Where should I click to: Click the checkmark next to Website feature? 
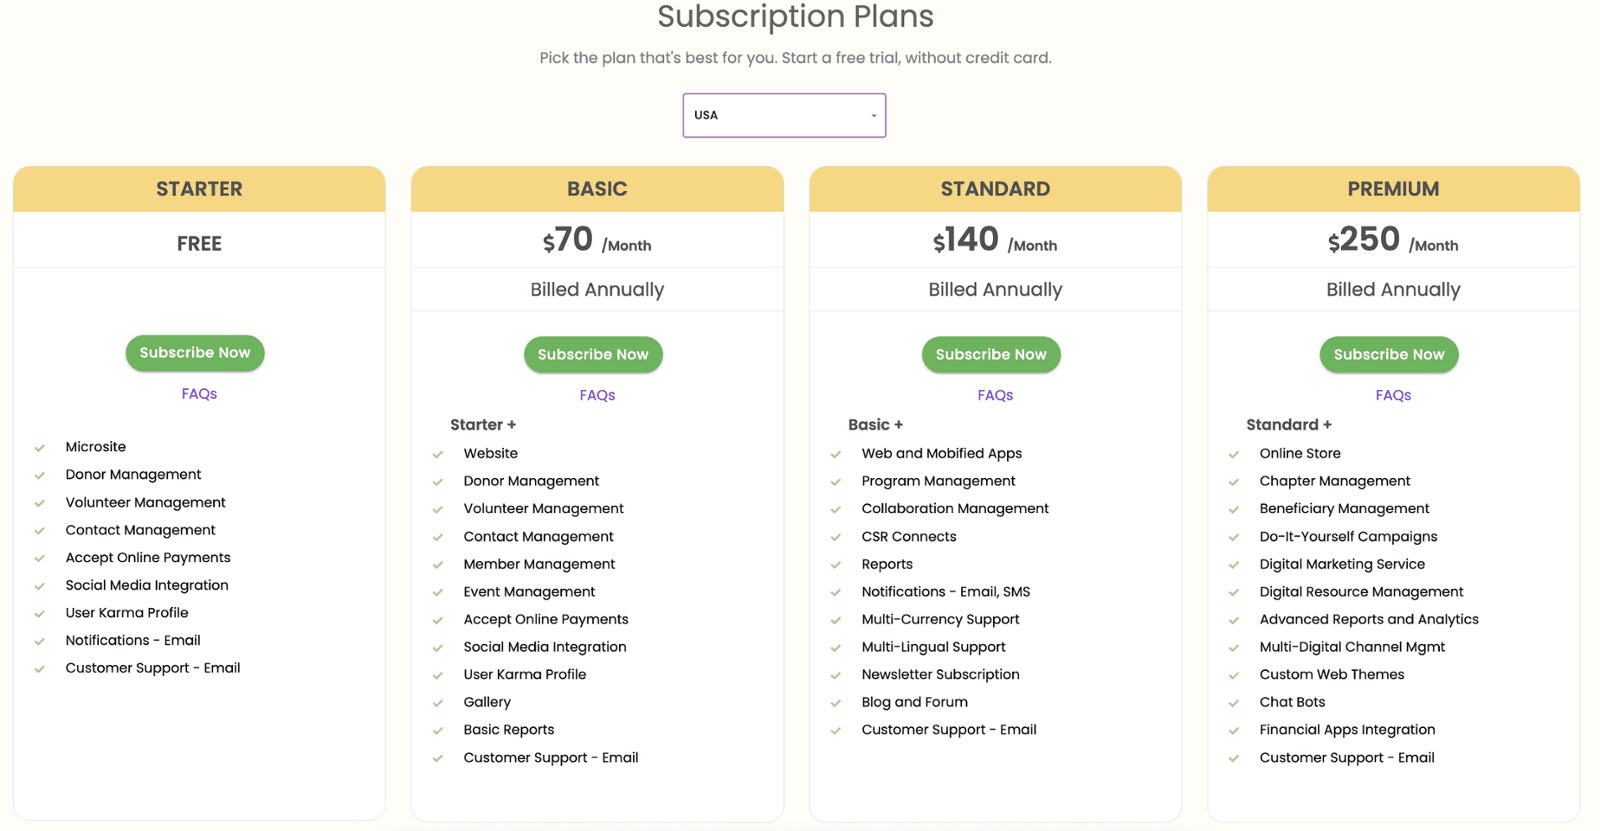438,454
